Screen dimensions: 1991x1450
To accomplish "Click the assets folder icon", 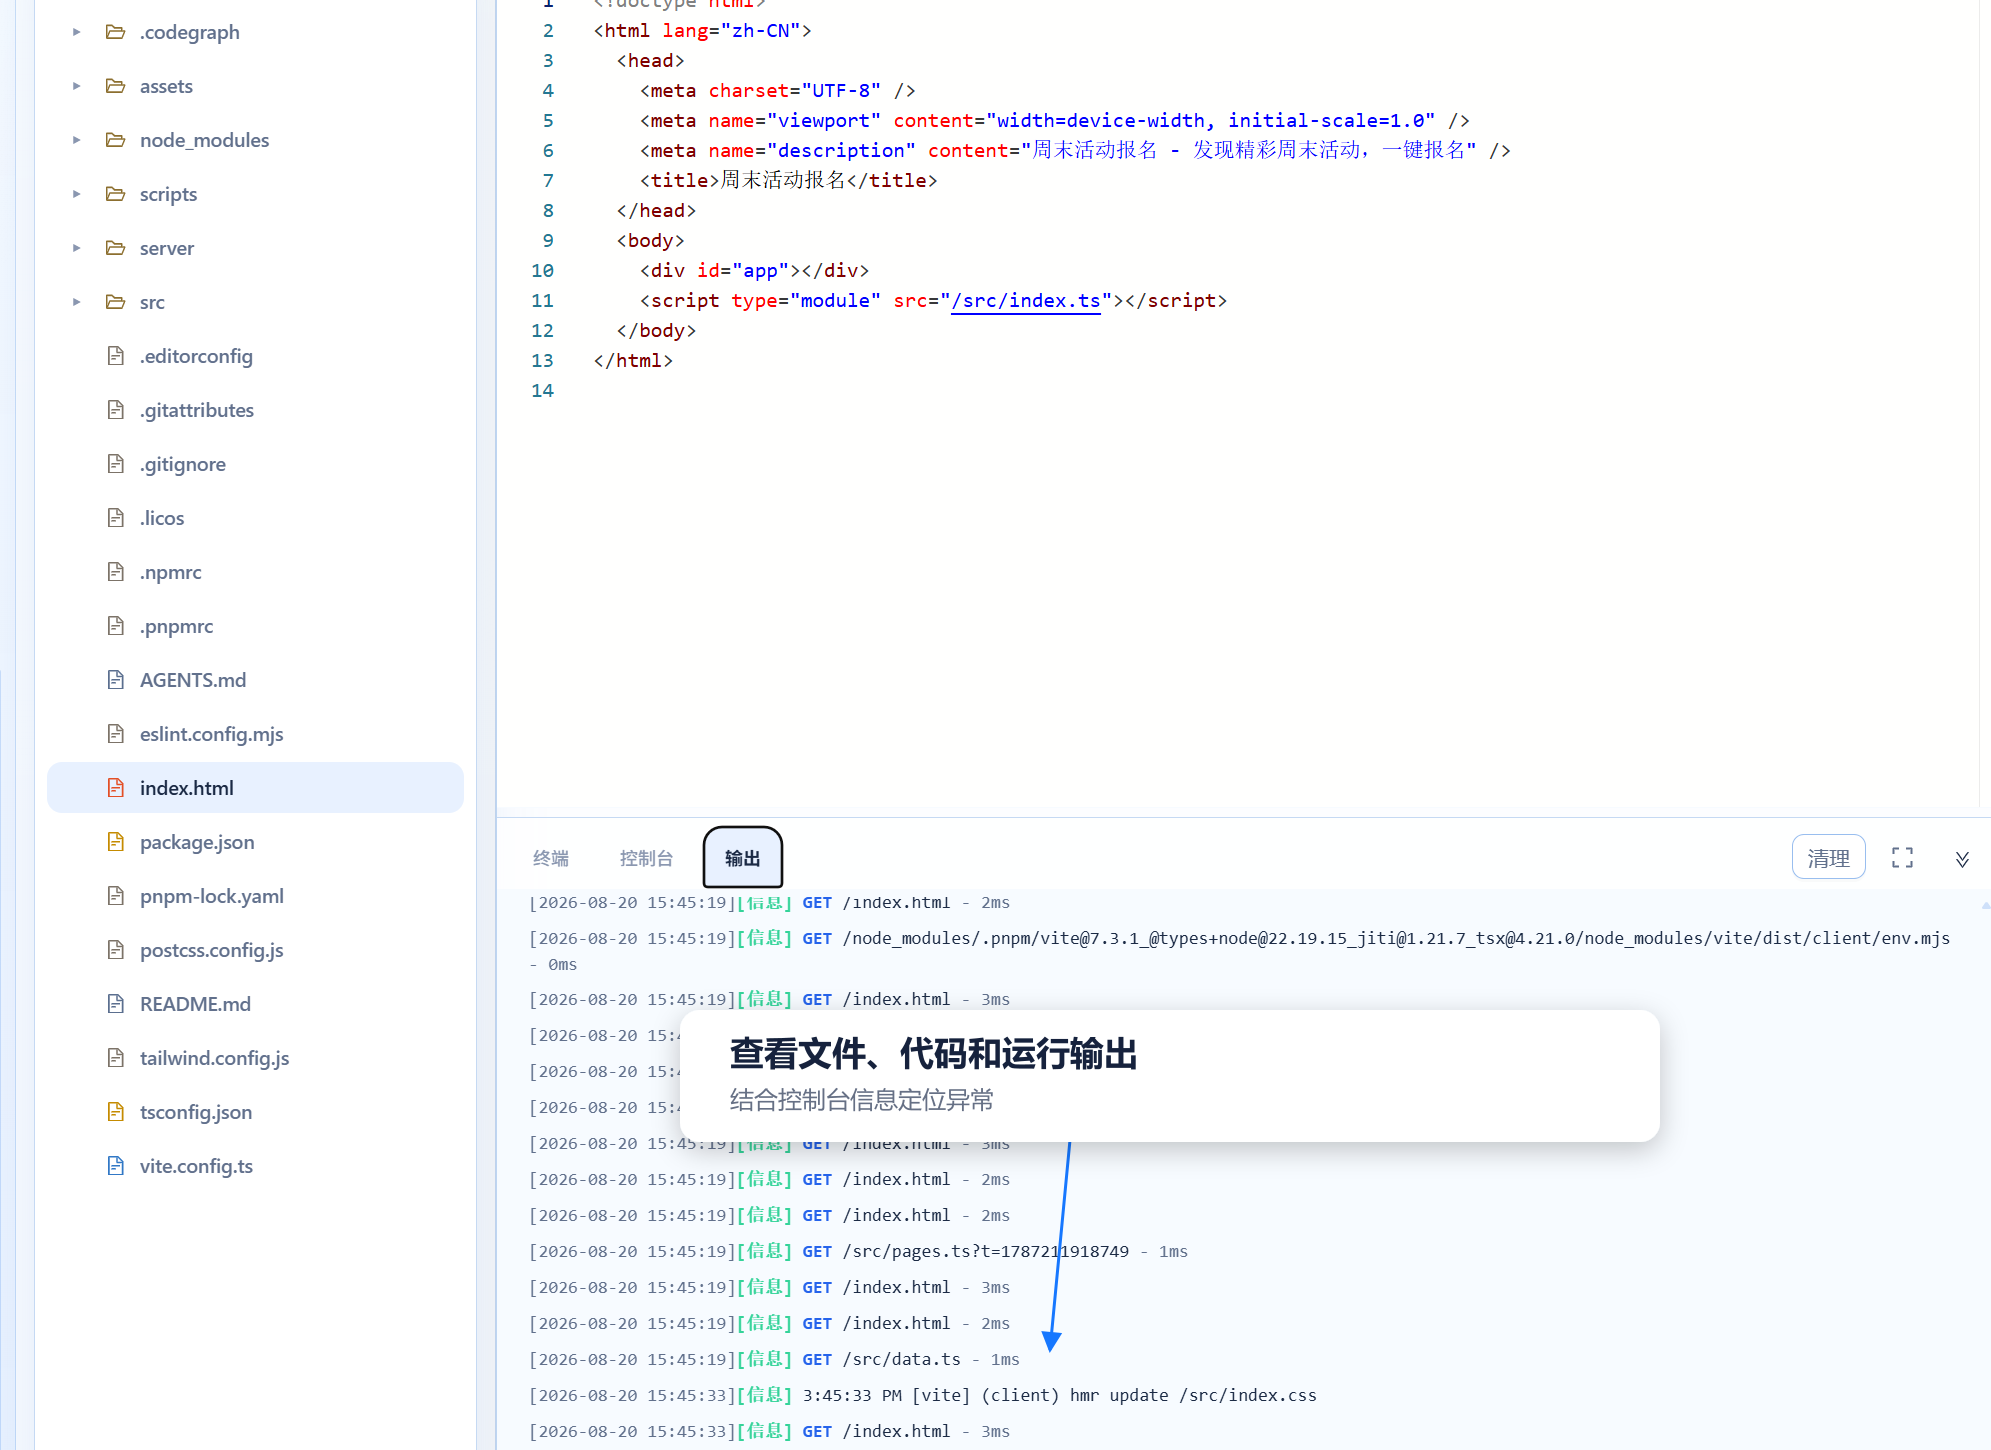I will coord(116,86).
